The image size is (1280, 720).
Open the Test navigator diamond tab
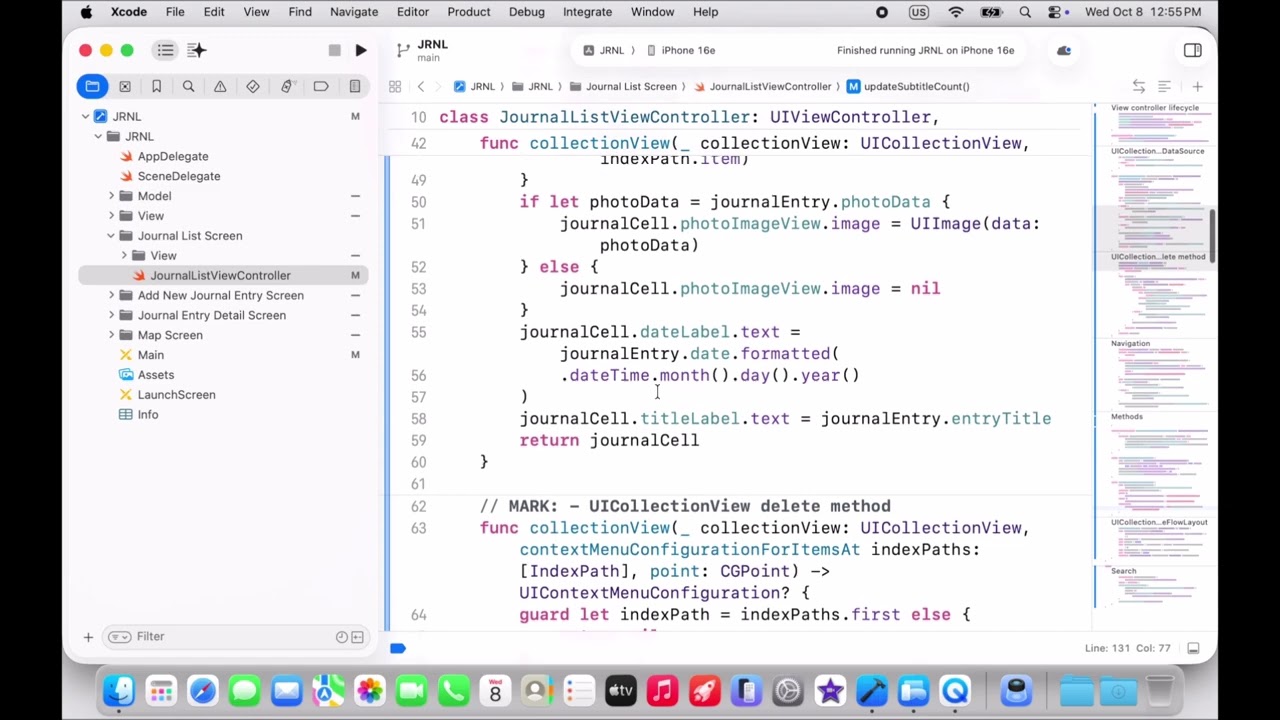pyautogui.click(x=253, y=86)
